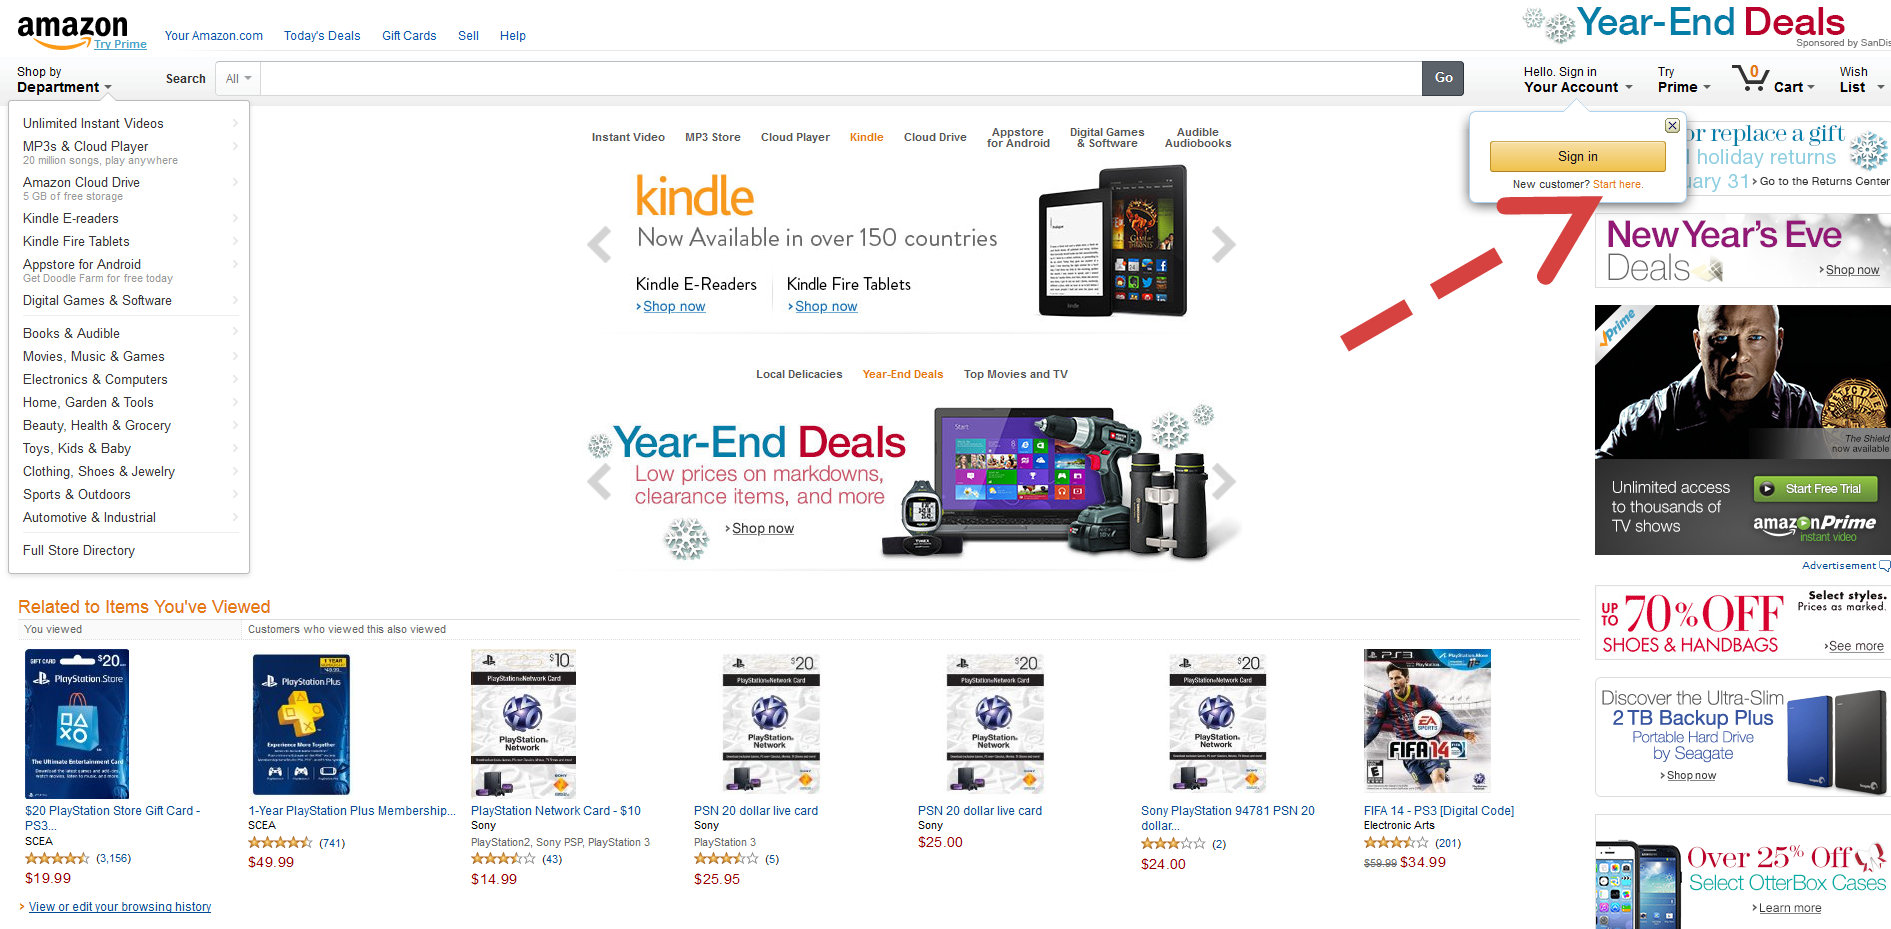
Task: Click the yellow Sign in button
Action: tap(1577, 156)
